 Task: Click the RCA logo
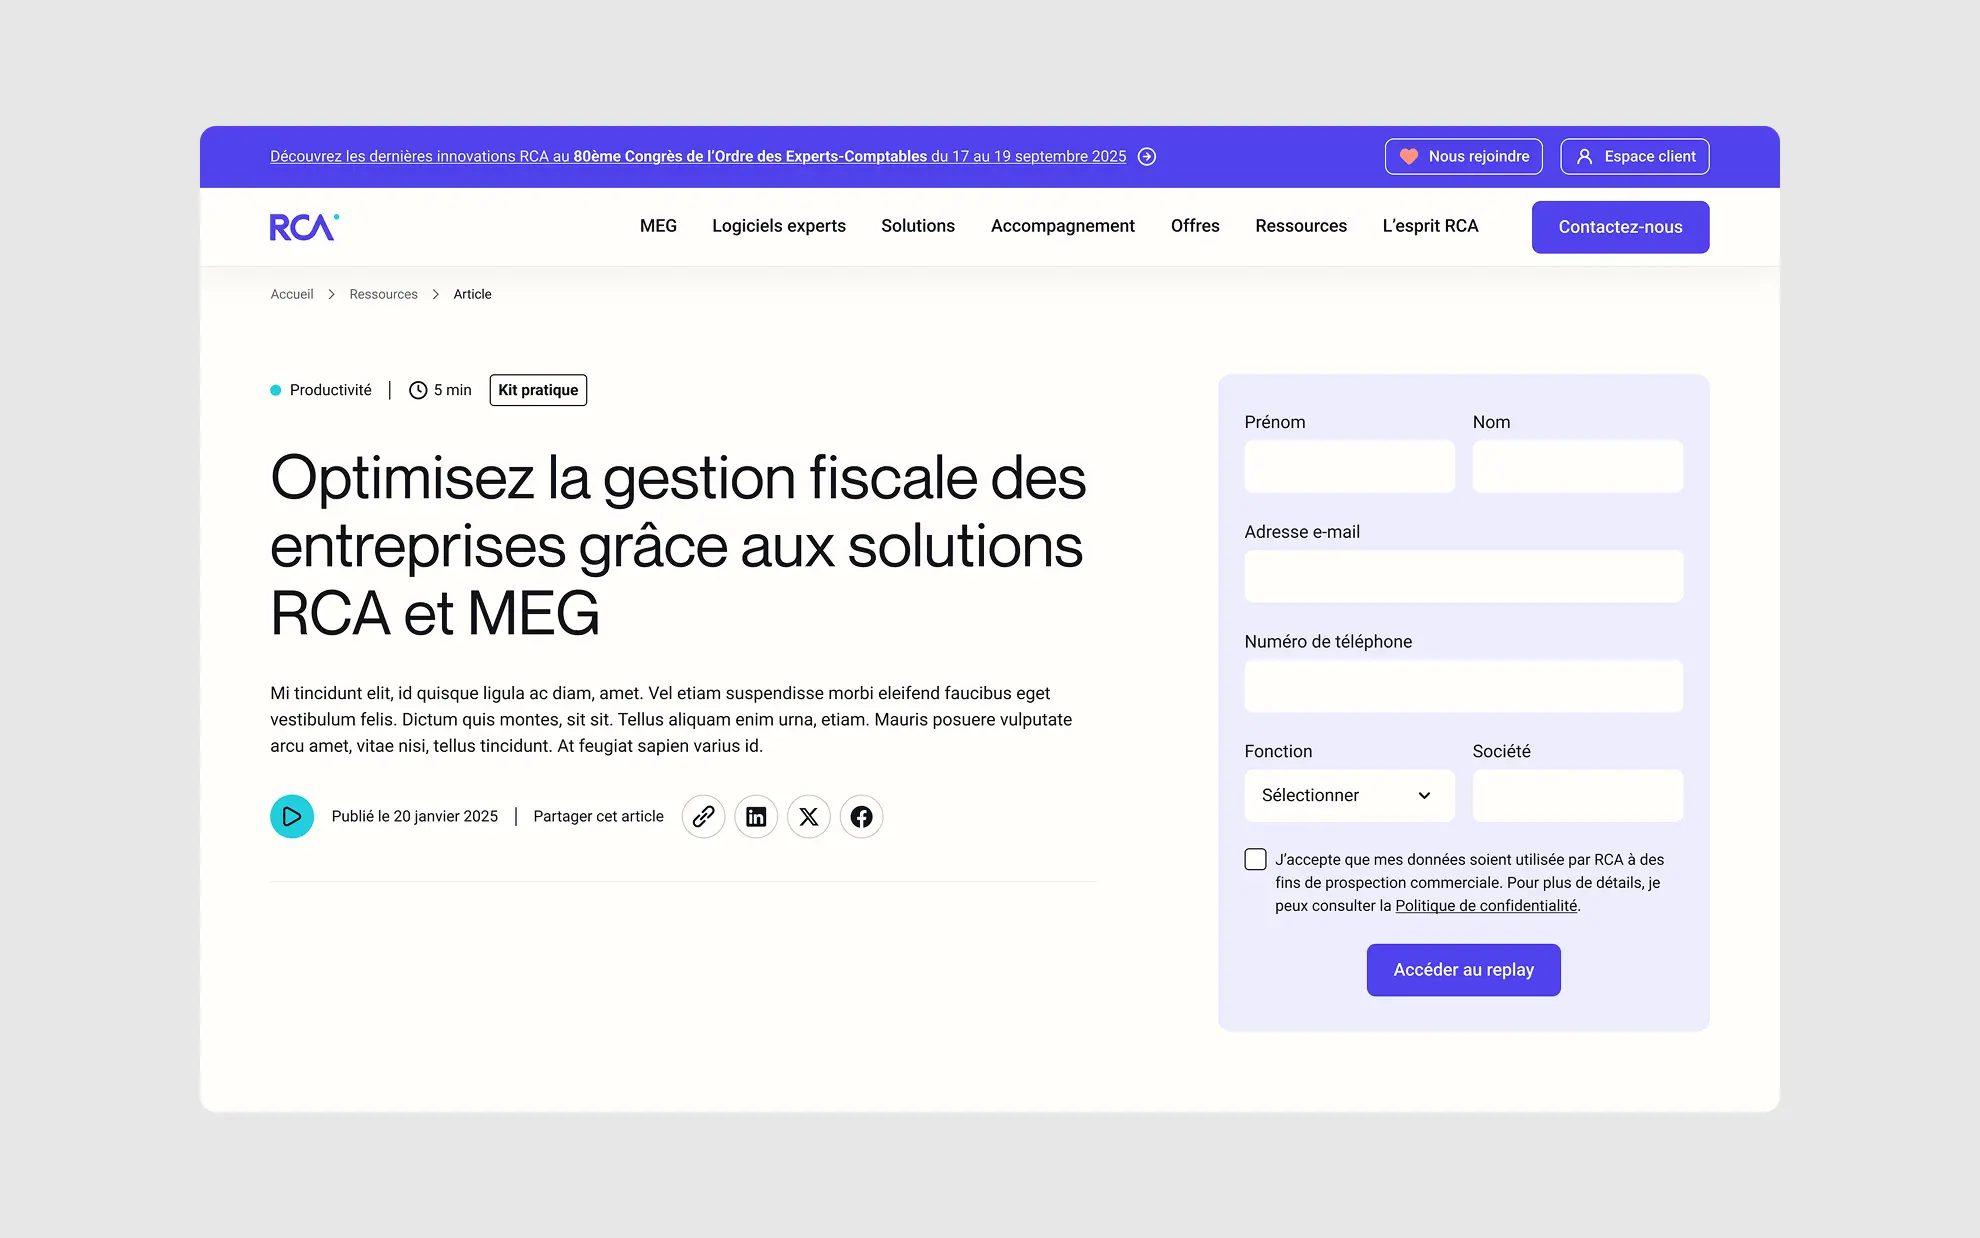[304, 227]
